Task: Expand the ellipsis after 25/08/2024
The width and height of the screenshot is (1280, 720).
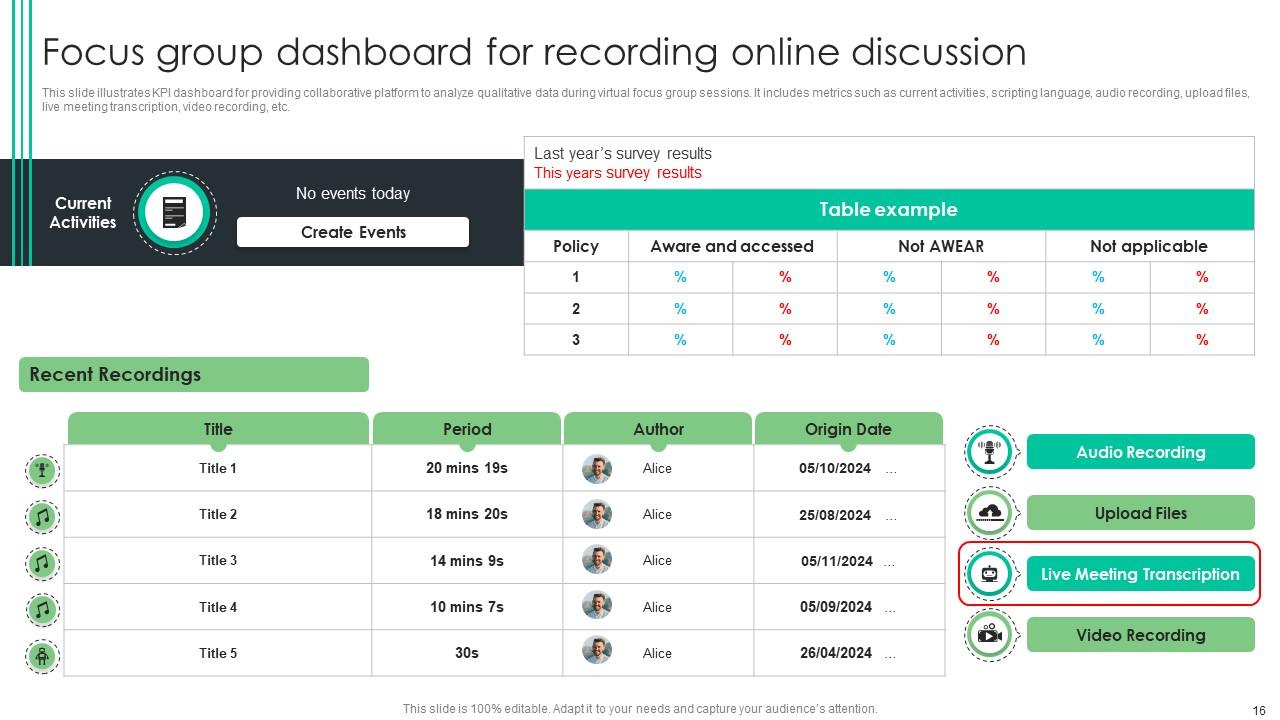Action: pyautogui.click(x=891, y=516)
